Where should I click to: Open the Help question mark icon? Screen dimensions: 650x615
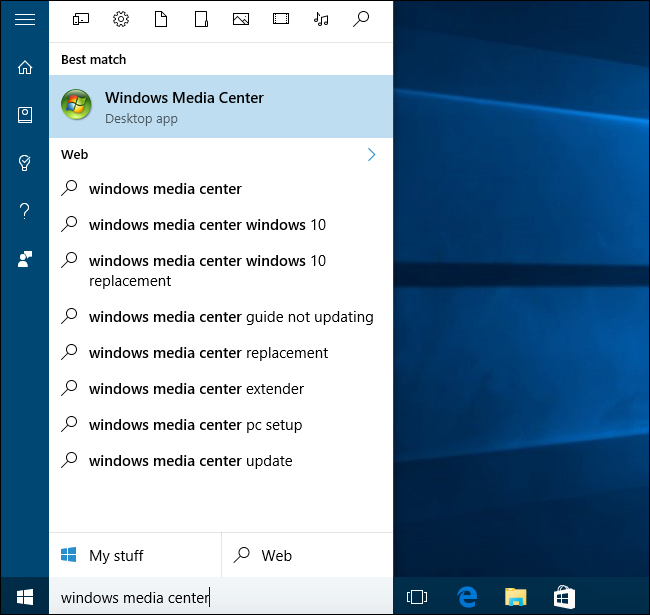tap(25, 211)
